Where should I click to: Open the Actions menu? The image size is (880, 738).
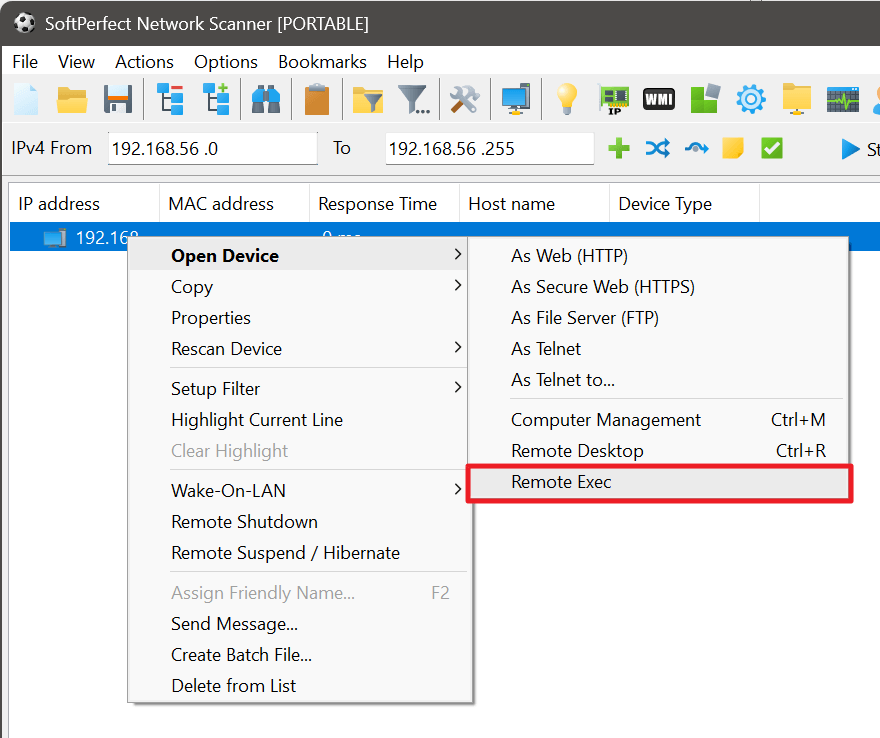click(144, 62)
